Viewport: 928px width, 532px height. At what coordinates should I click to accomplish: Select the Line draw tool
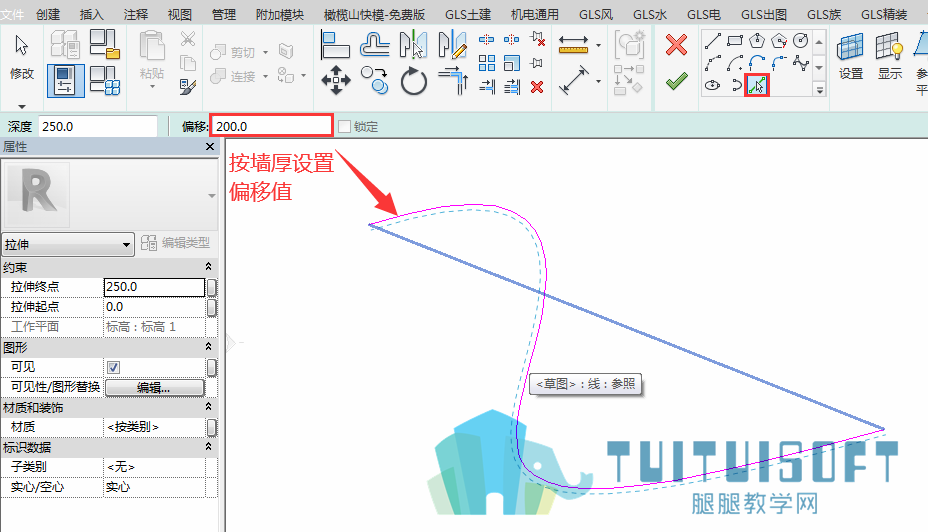713,41
